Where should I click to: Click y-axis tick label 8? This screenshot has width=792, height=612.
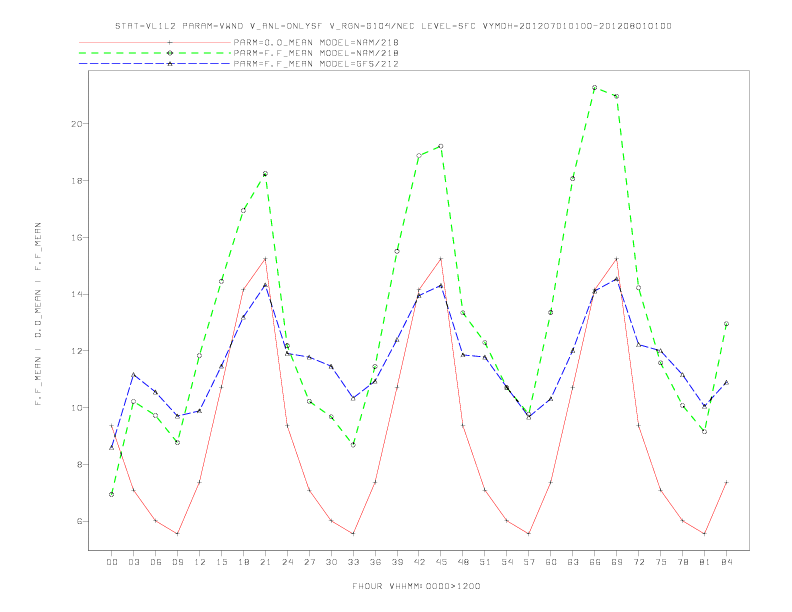[x=79, y=465]
